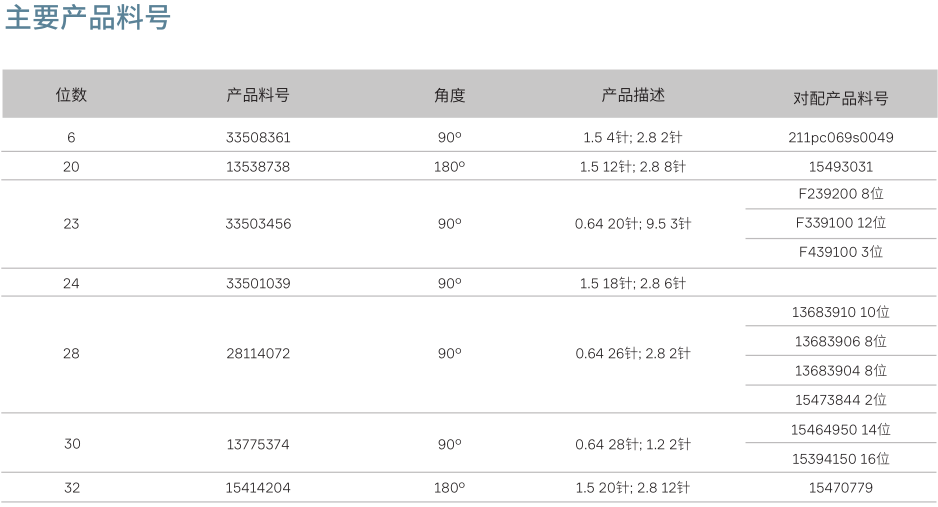The height and width of the screenshot is (507, 938).
Task: Click mating part 15470779
Action: [x=840, y=488]
